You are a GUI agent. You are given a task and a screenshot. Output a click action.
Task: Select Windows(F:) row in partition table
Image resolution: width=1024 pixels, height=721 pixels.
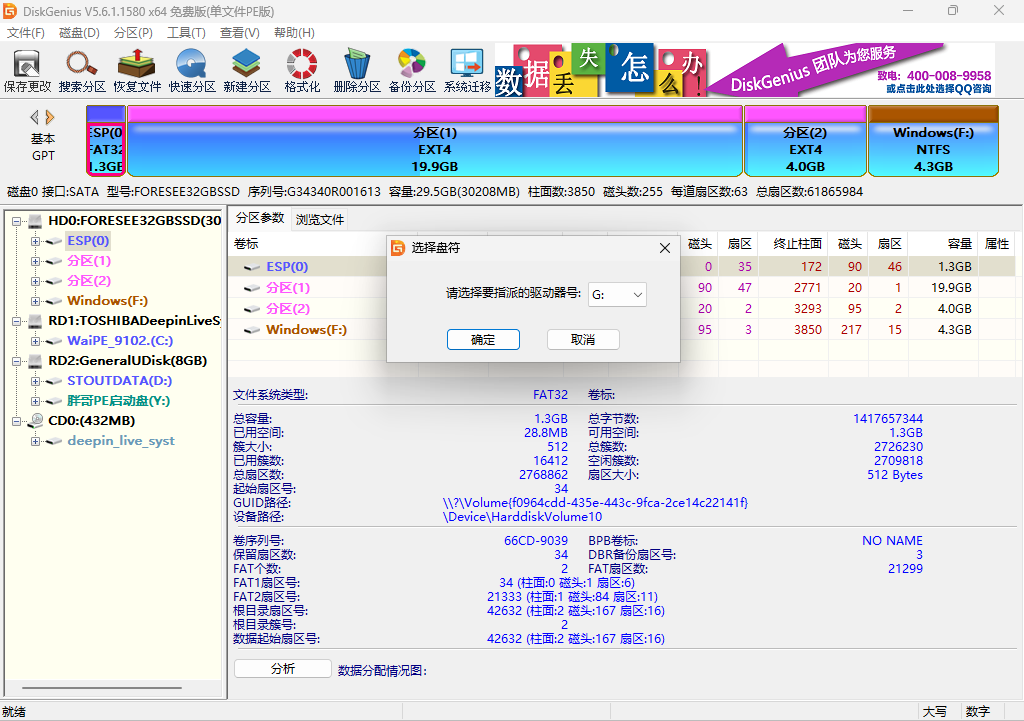point(622,330)
